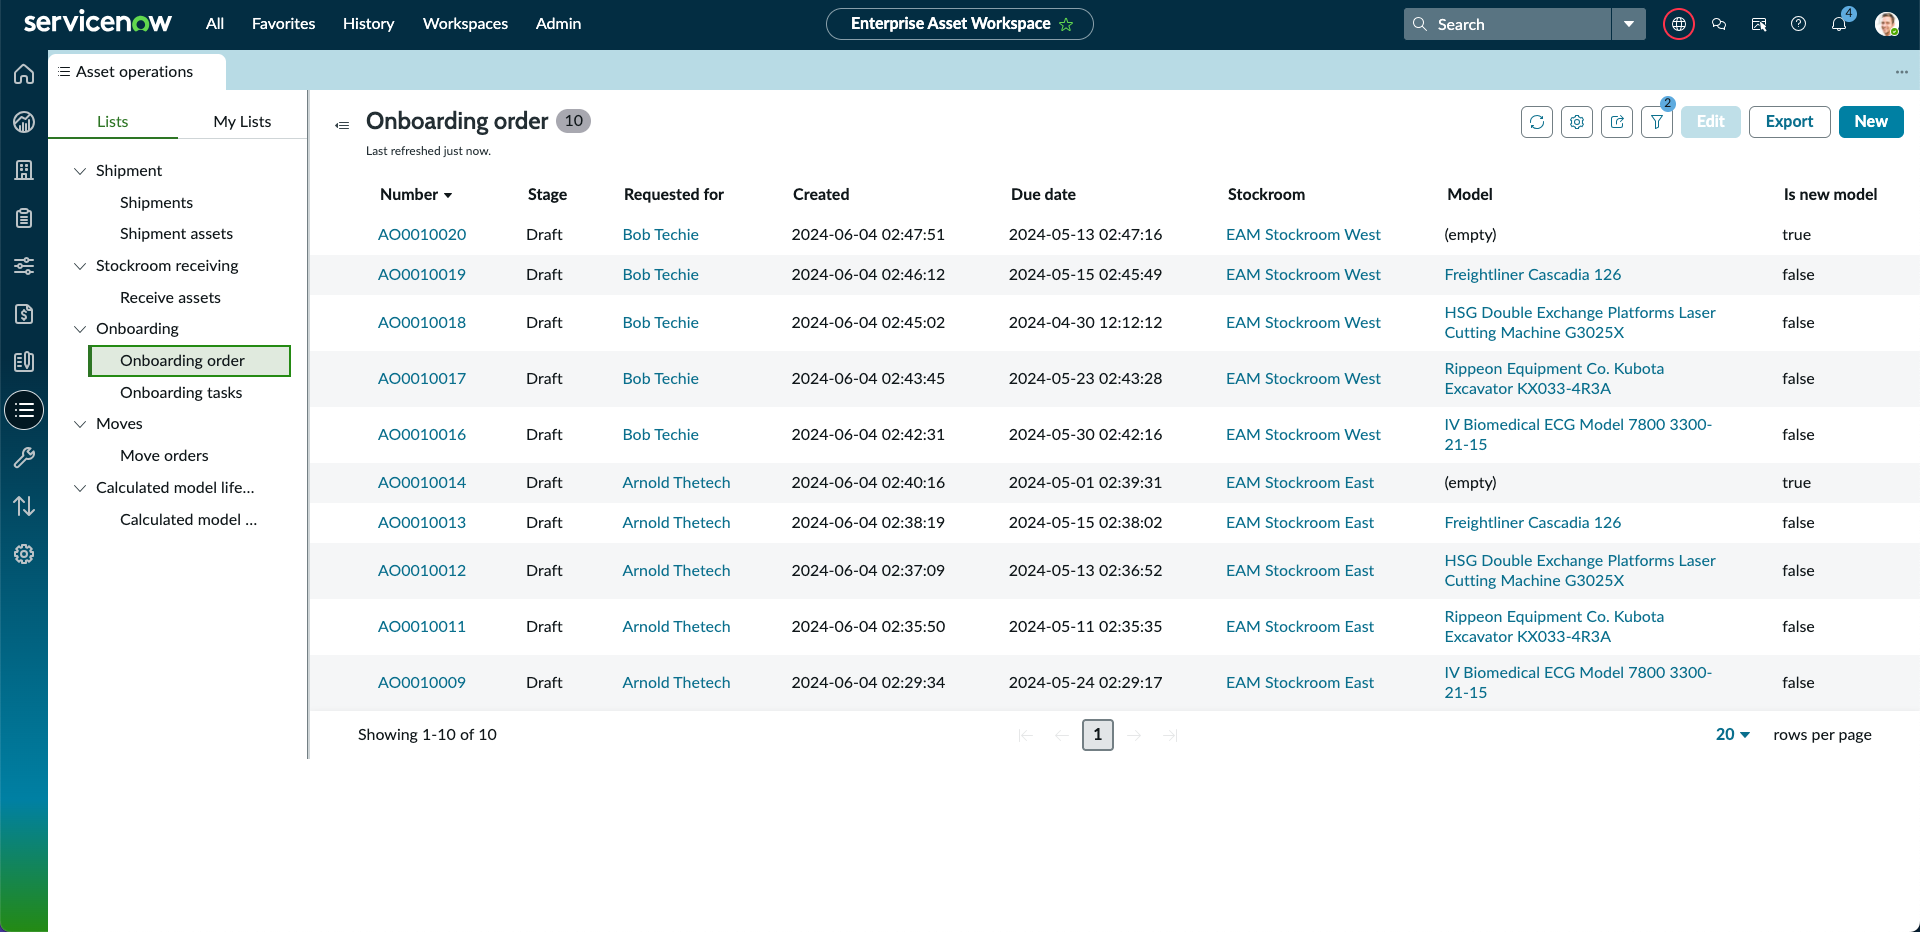This screenshot has width=1920, height=932.
Task: Select the Asset operations tab
Action: point(136,72)
